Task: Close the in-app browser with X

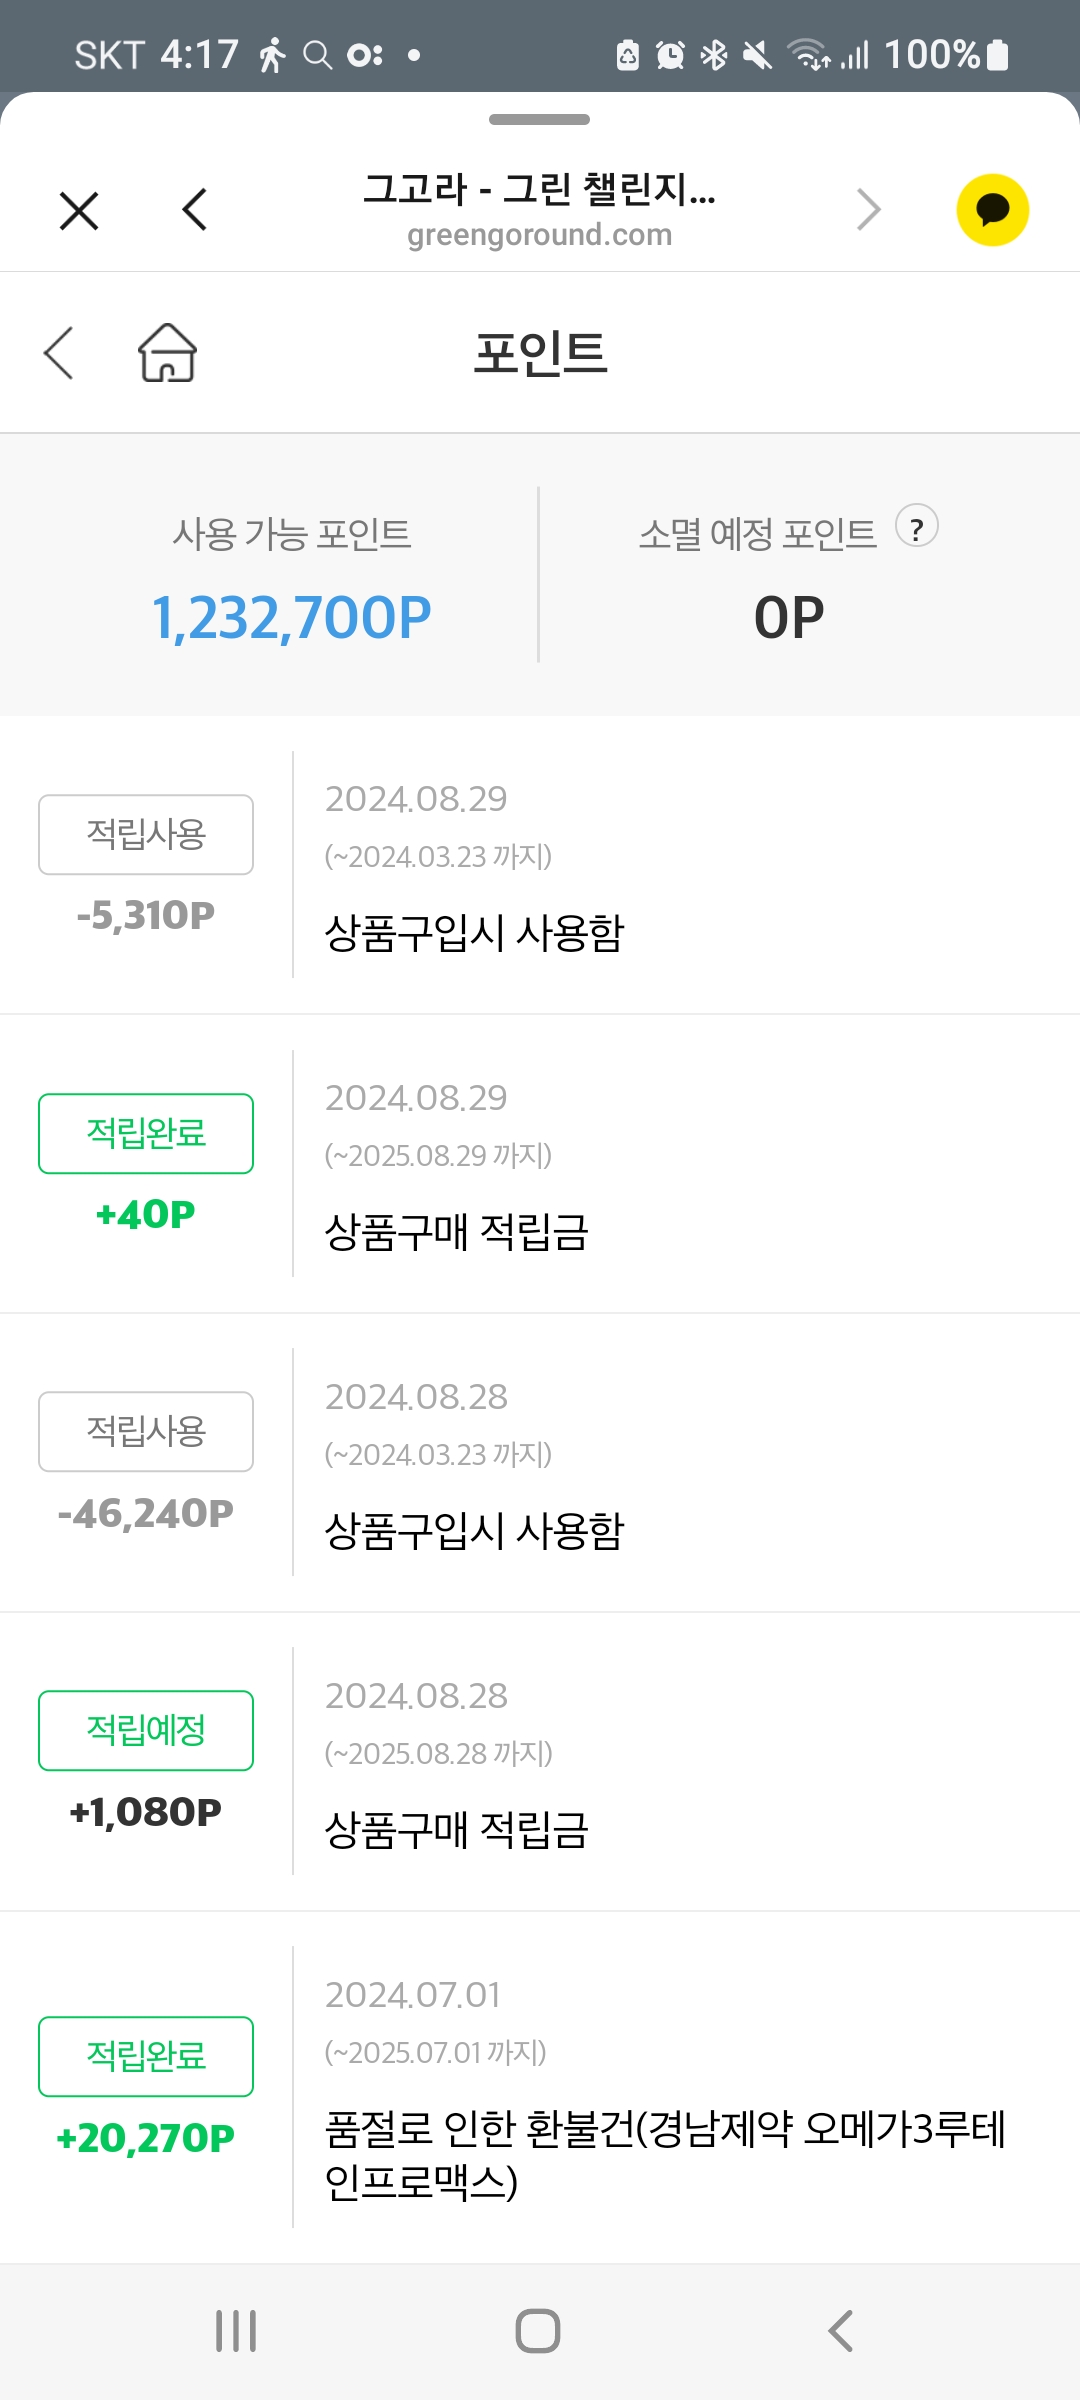Action: point(79,211)
